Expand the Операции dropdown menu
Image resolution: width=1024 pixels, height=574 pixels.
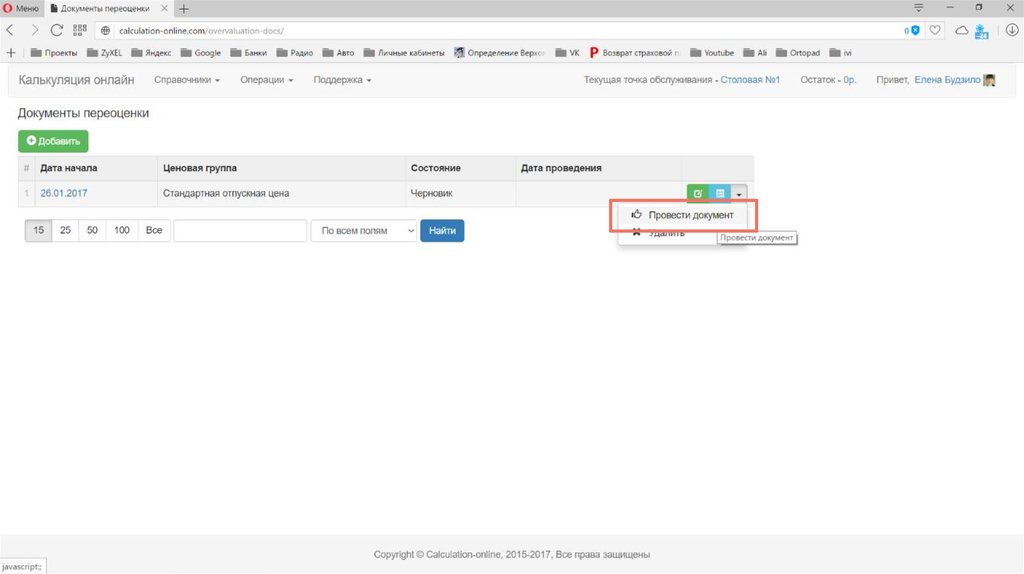[266, 80]
